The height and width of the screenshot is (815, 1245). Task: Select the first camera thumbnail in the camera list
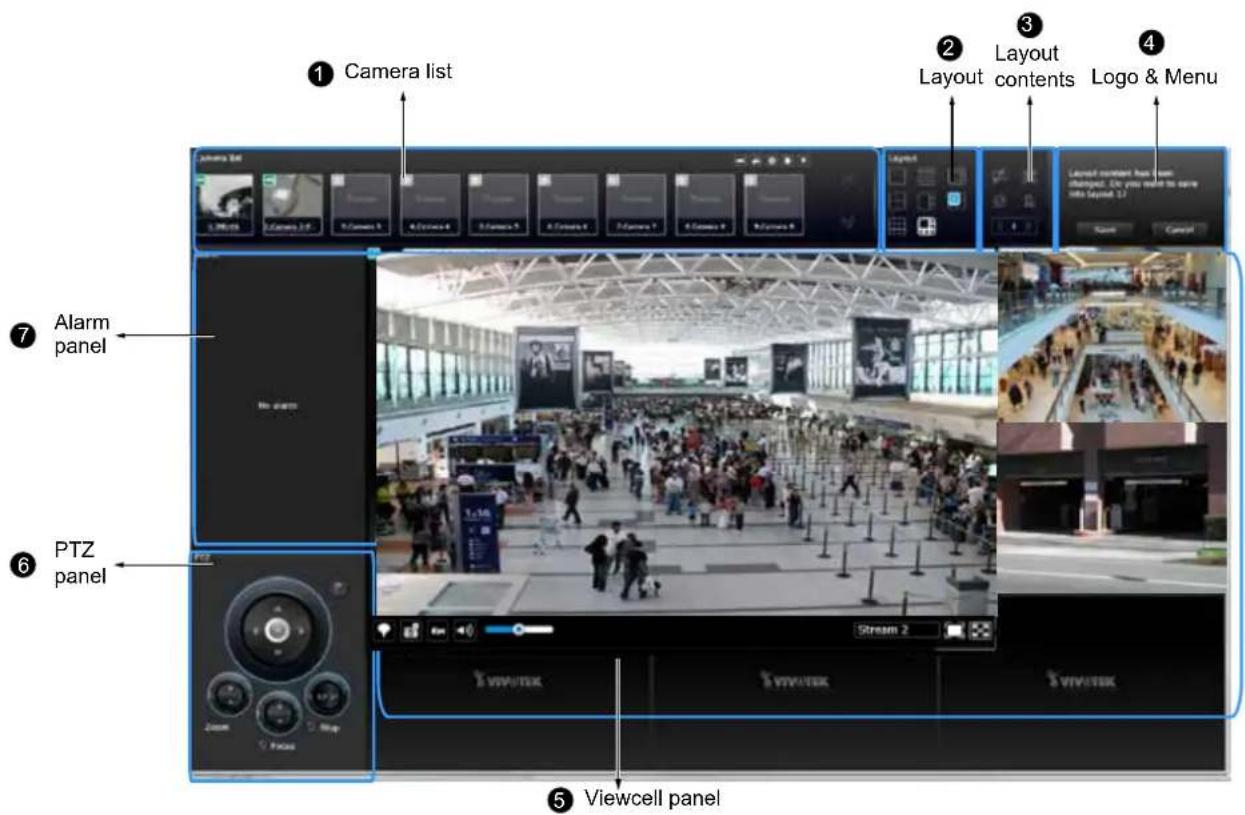(x=223, y=203)
